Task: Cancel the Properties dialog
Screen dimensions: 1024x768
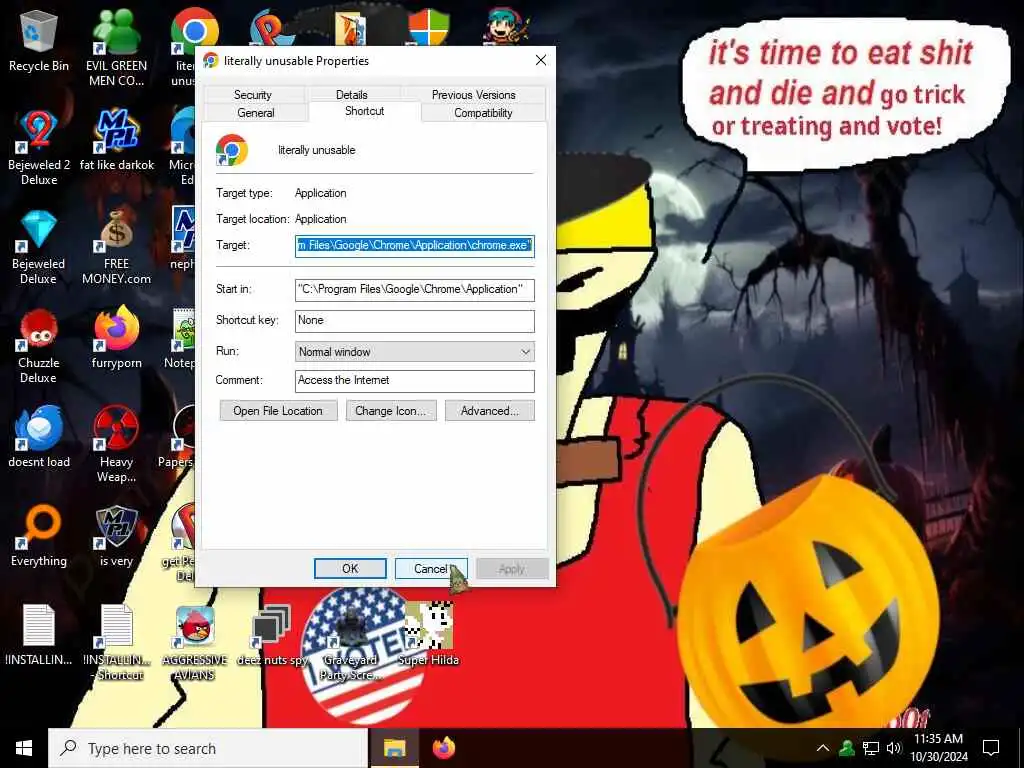Action: pos(431,569)
